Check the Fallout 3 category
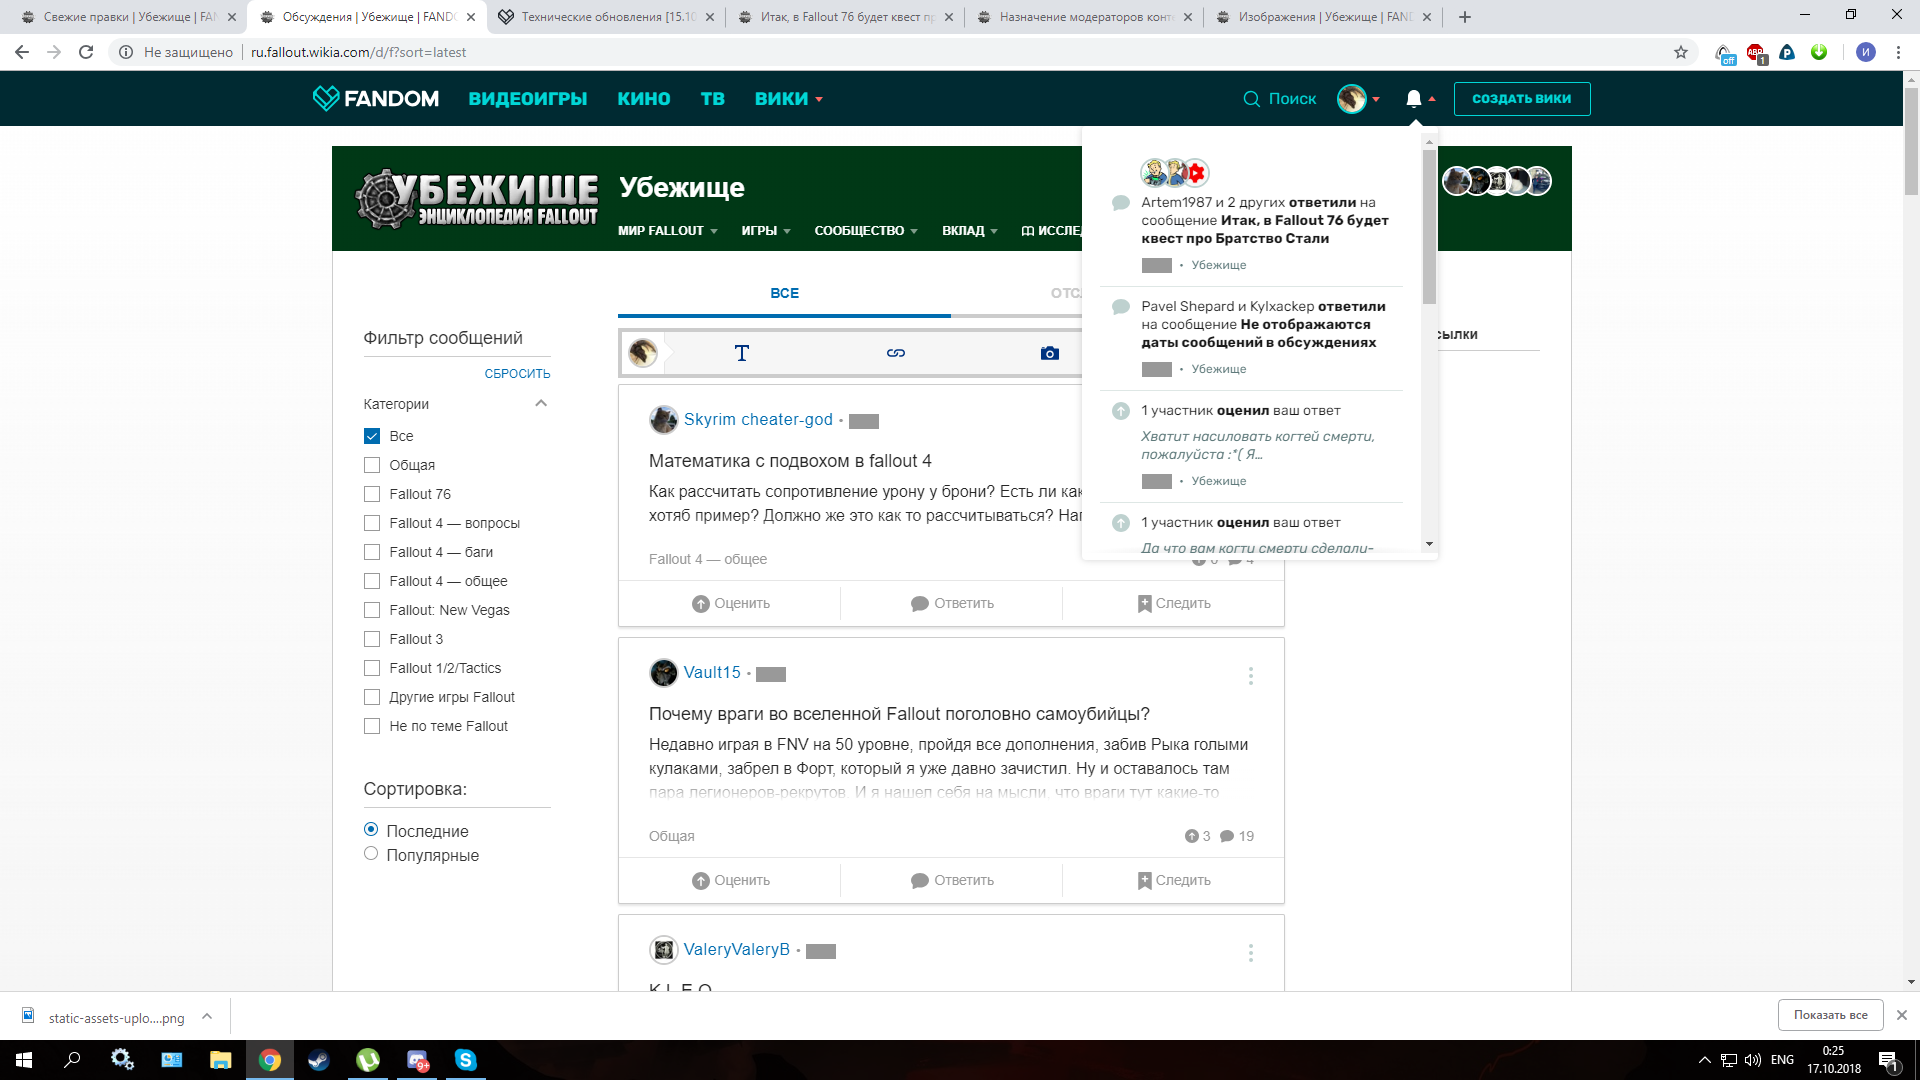Screen dimensions: 1920x1080 (x=372, y=639)
